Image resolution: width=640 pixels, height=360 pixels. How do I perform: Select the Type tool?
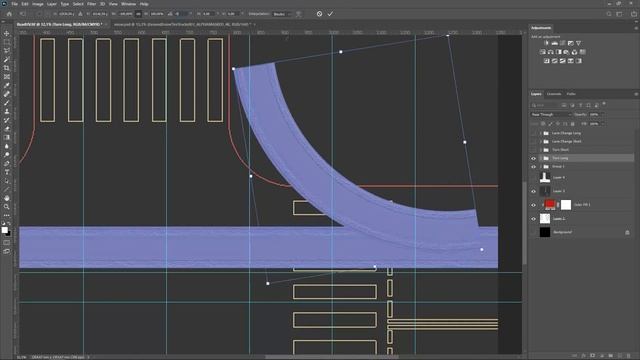pyautogui.click(x=7, y=172)
